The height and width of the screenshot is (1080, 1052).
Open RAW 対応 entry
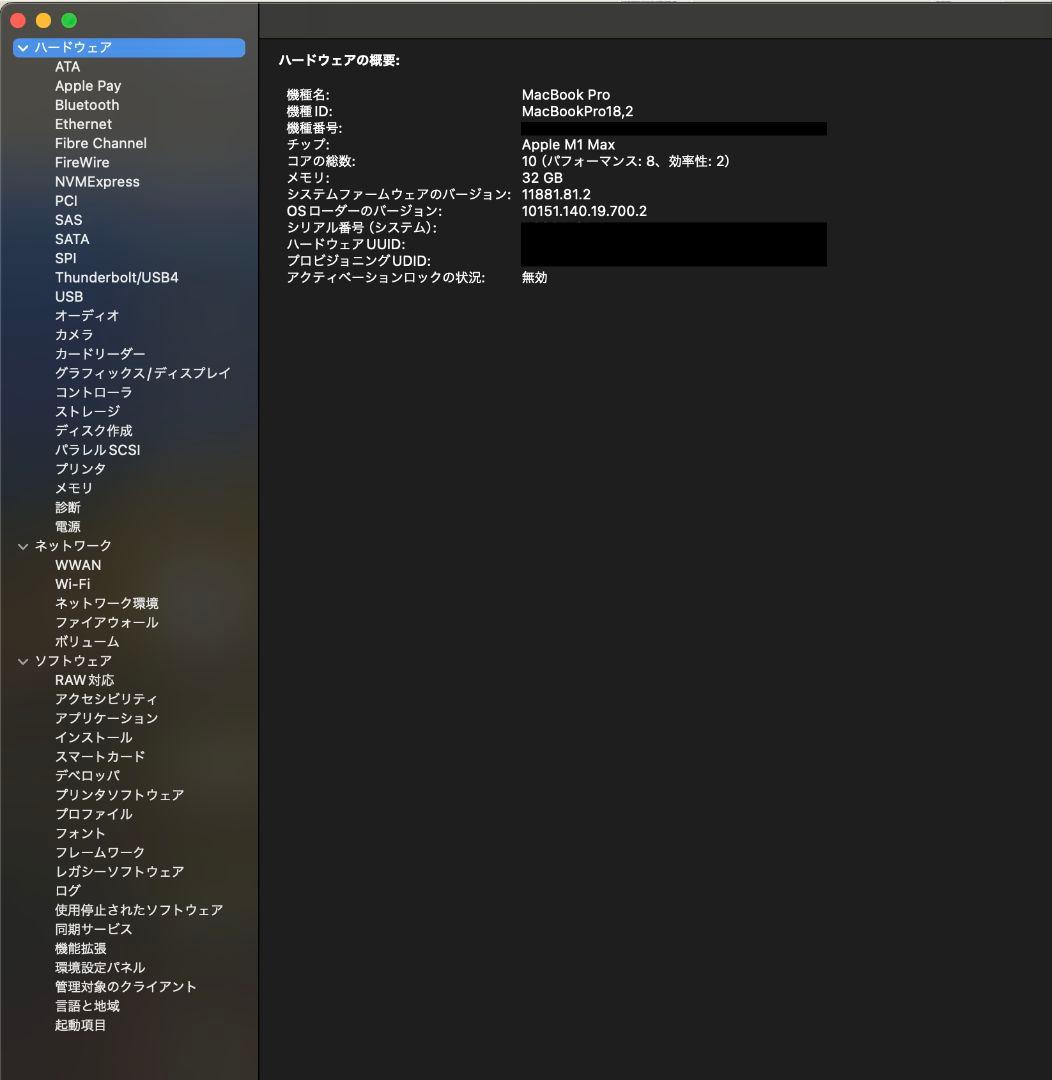pos(85,680)
